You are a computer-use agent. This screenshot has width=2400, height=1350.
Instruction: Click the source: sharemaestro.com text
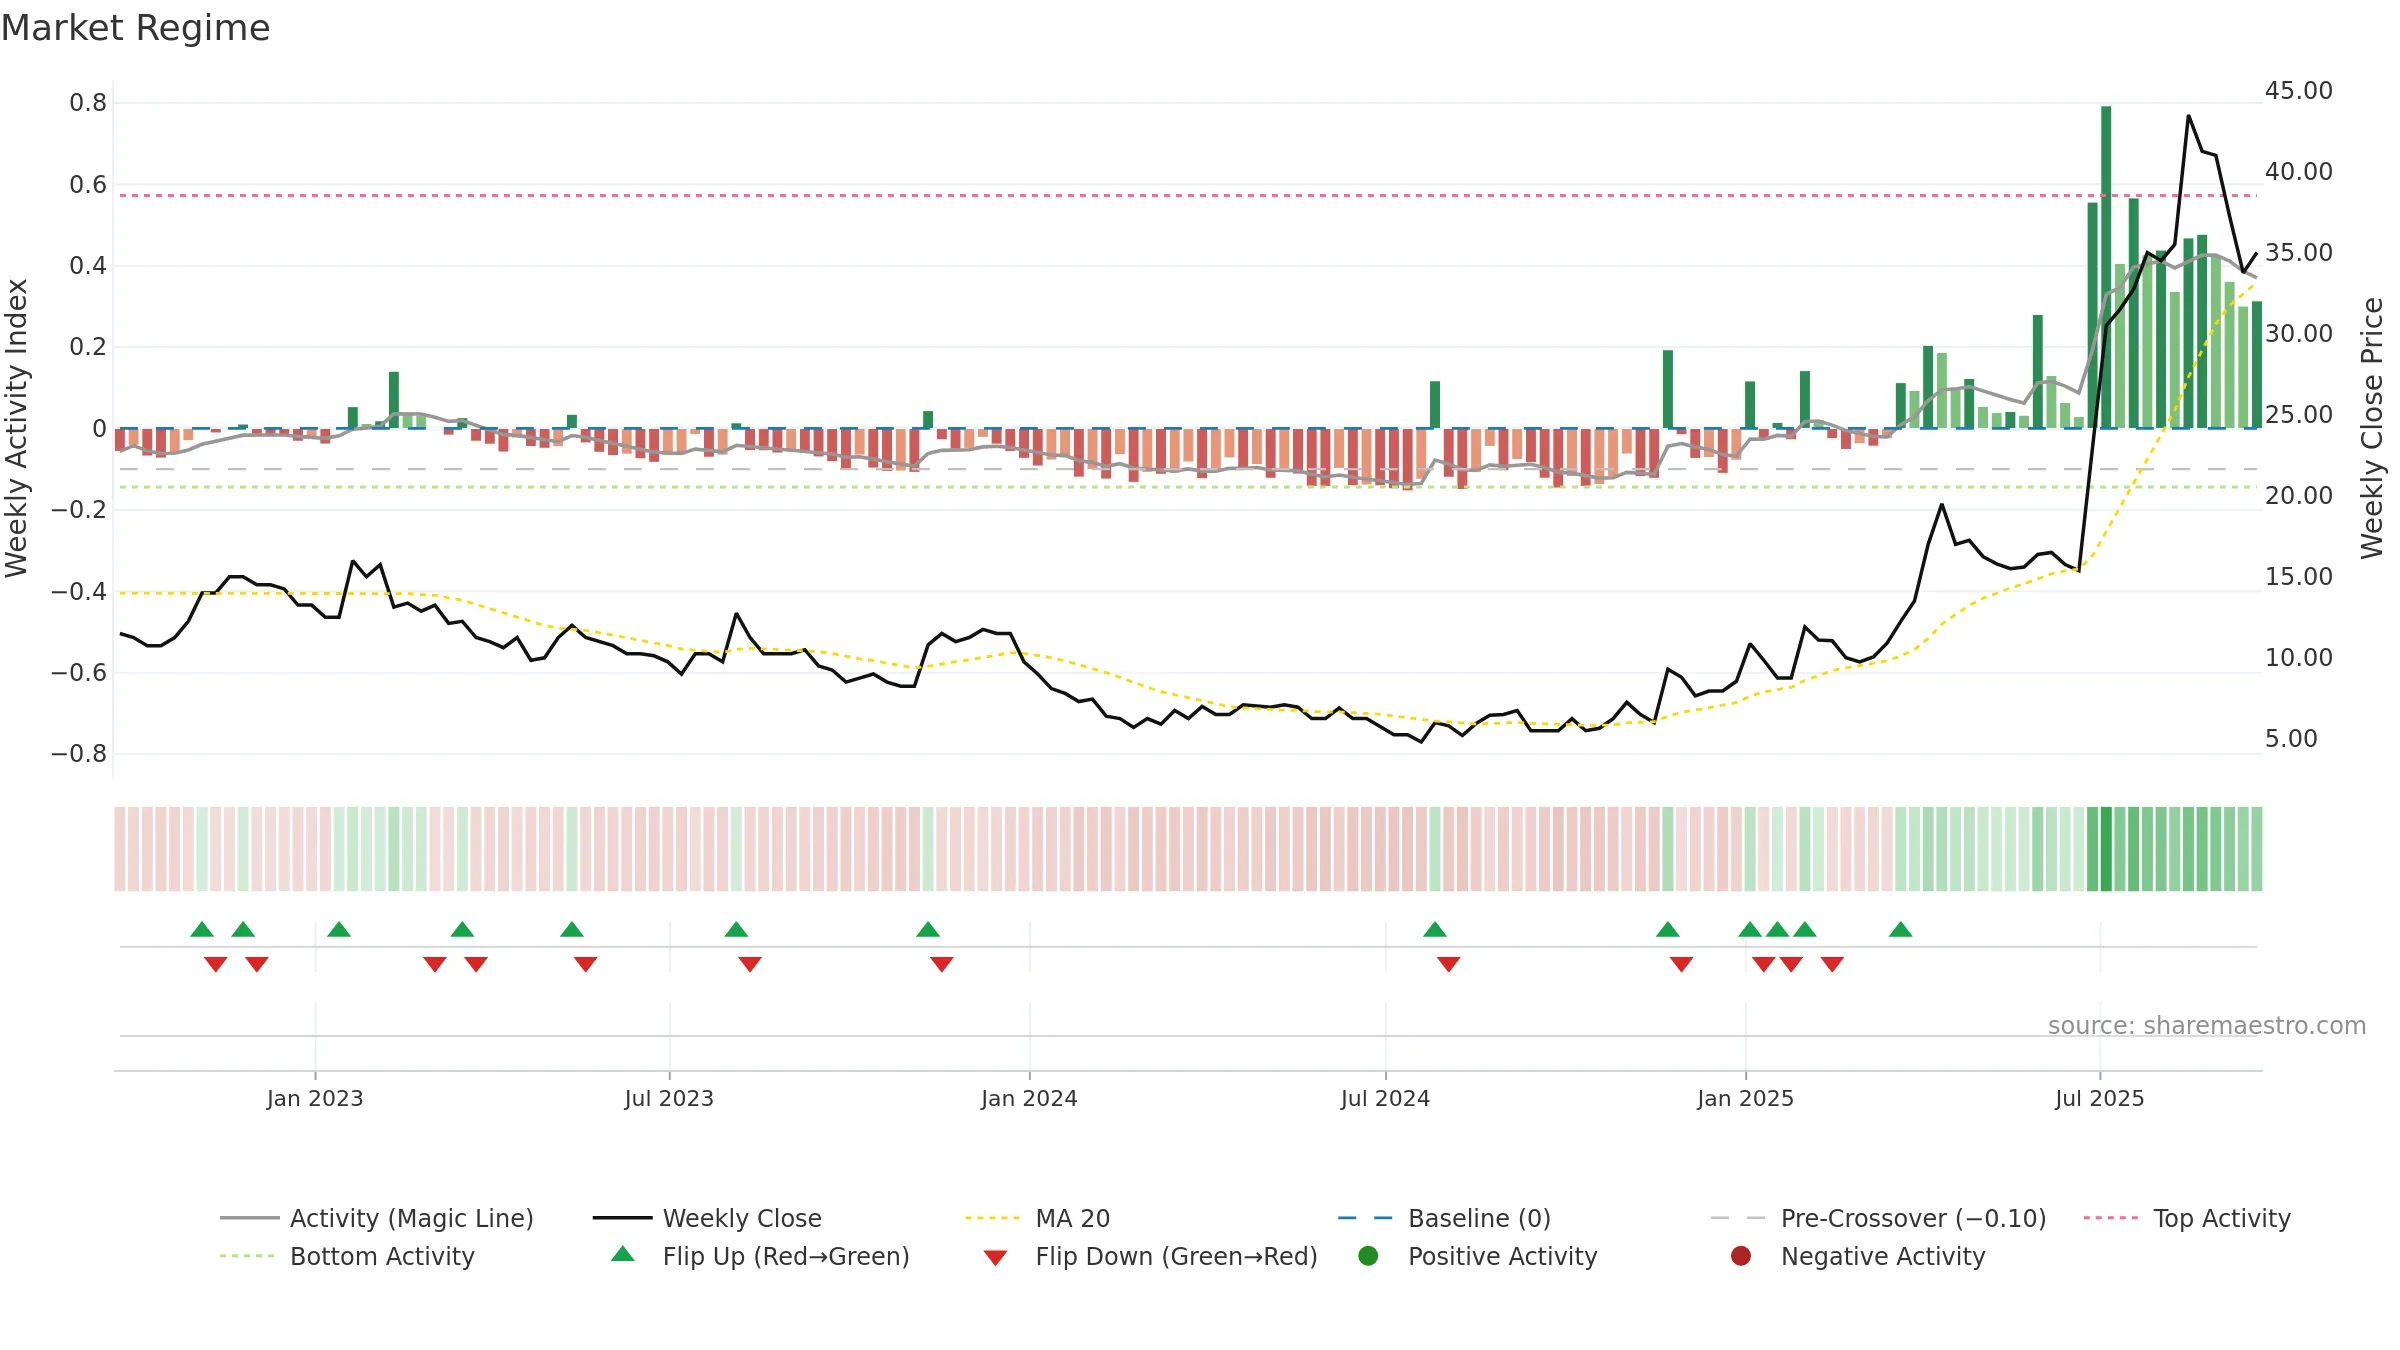pos(2206,1026)
